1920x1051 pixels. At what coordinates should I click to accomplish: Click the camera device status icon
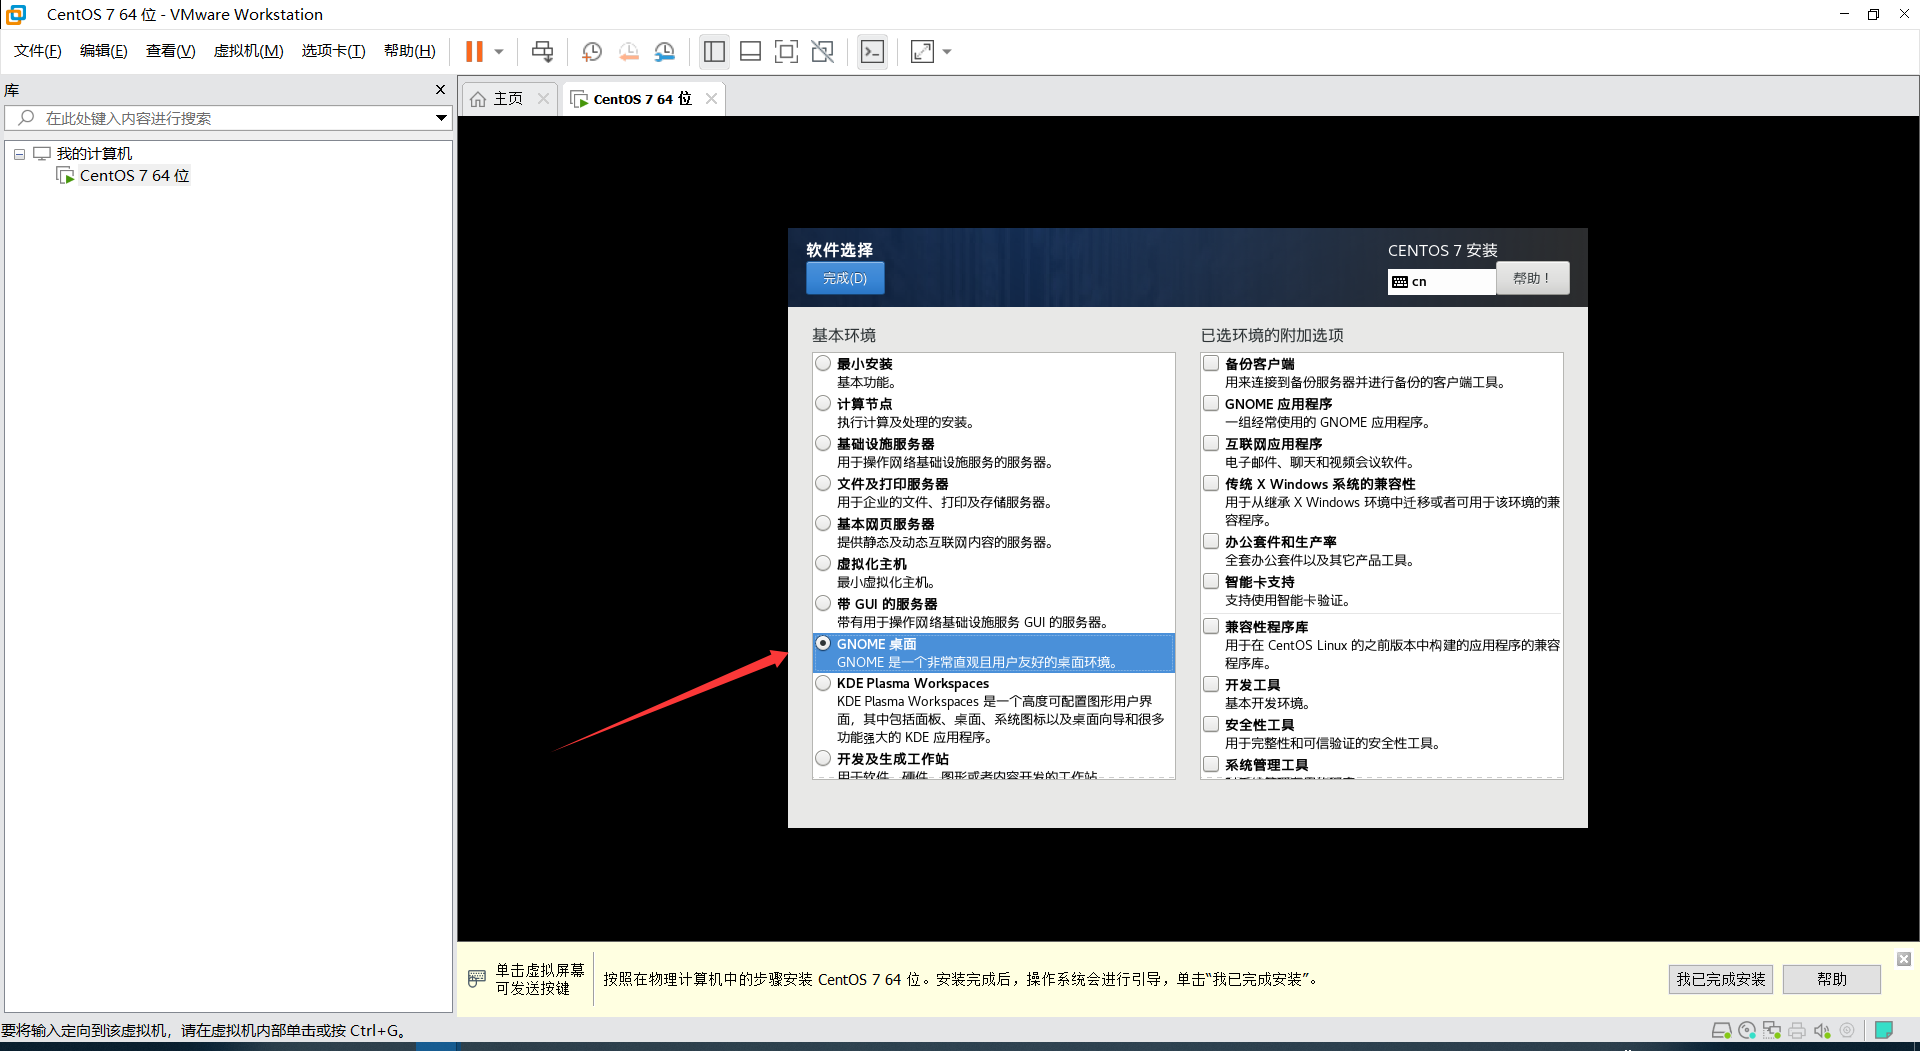1847,1030
